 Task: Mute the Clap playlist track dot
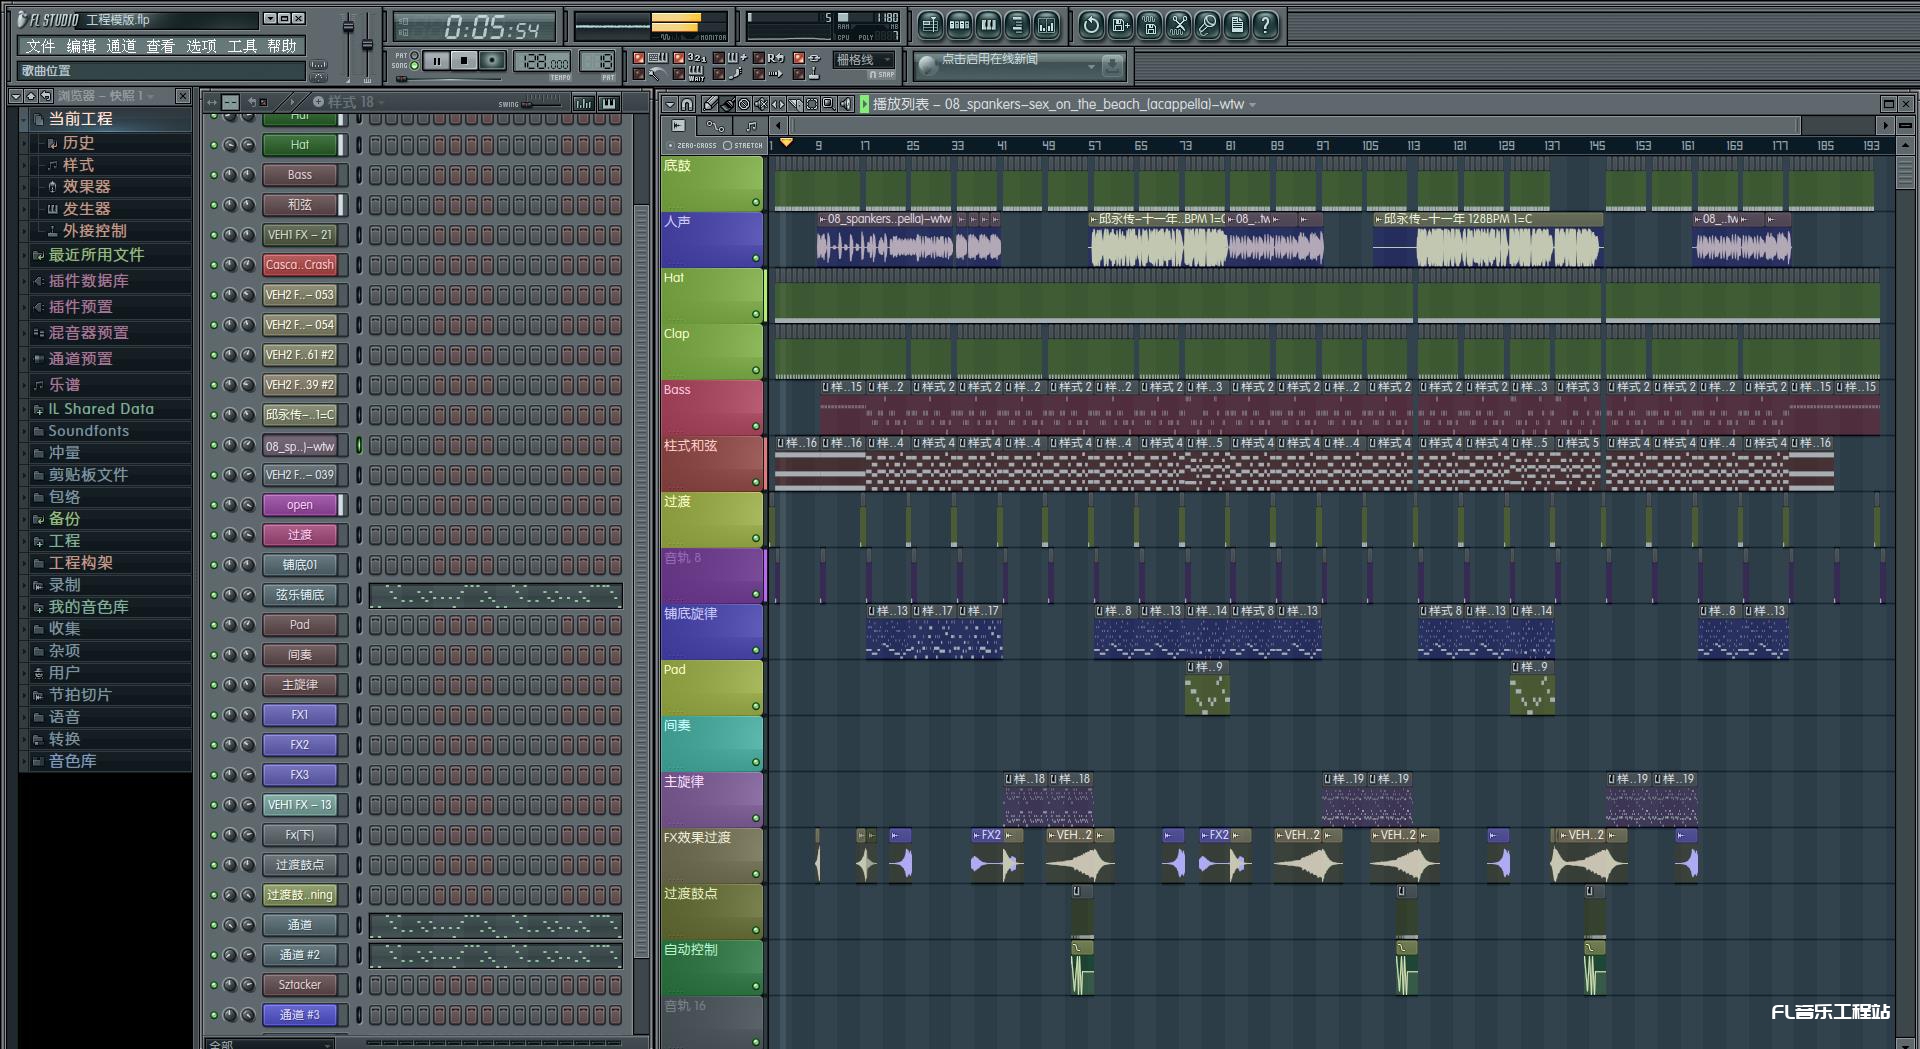756,371
